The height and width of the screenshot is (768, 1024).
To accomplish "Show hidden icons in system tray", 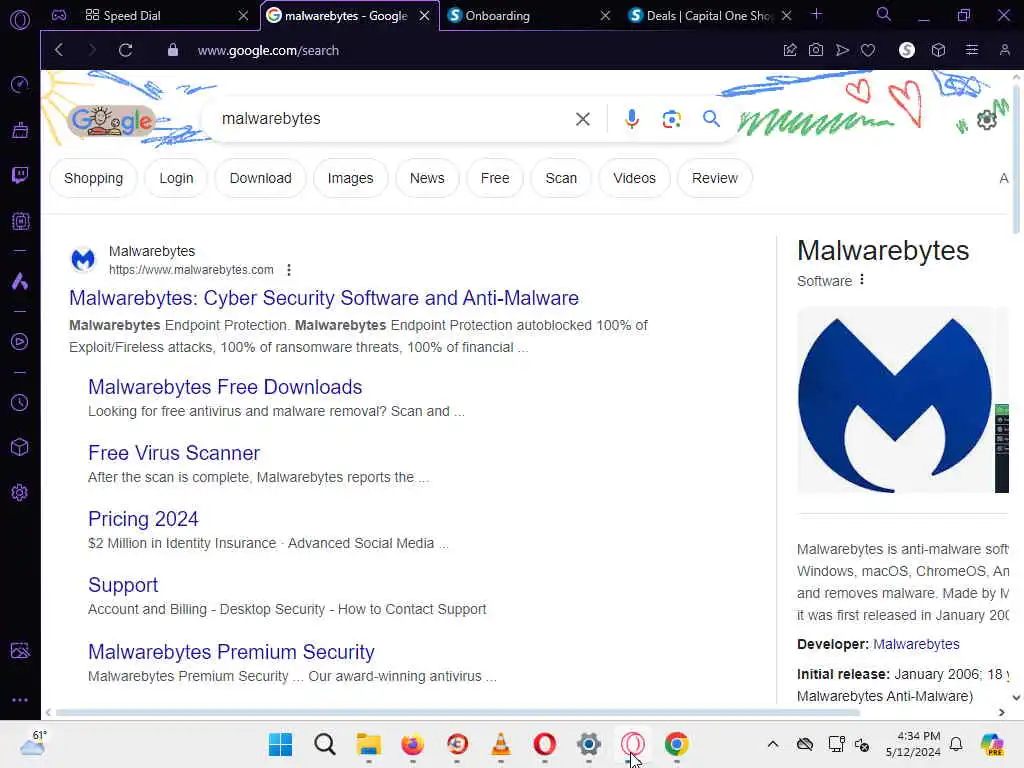I will click(x=773, y=744).
